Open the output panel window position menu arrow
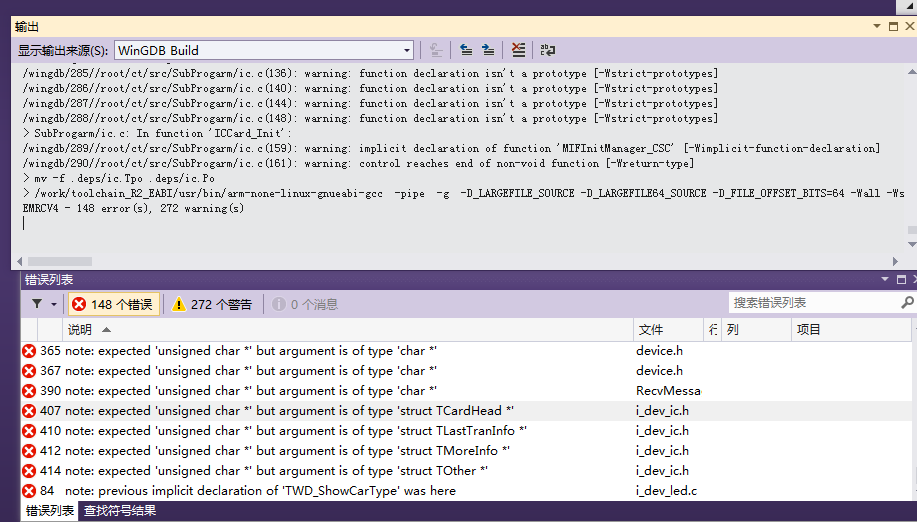917x522 pixels. [877, 26]
